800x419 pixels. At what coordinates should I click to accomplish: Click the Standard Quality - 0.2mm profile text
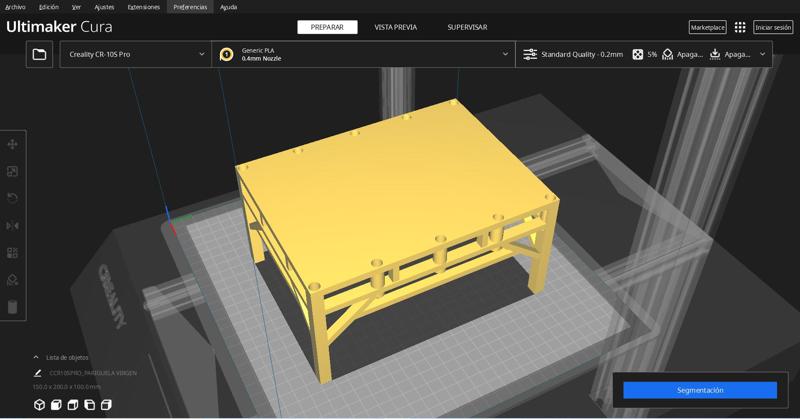pos(582,54)
